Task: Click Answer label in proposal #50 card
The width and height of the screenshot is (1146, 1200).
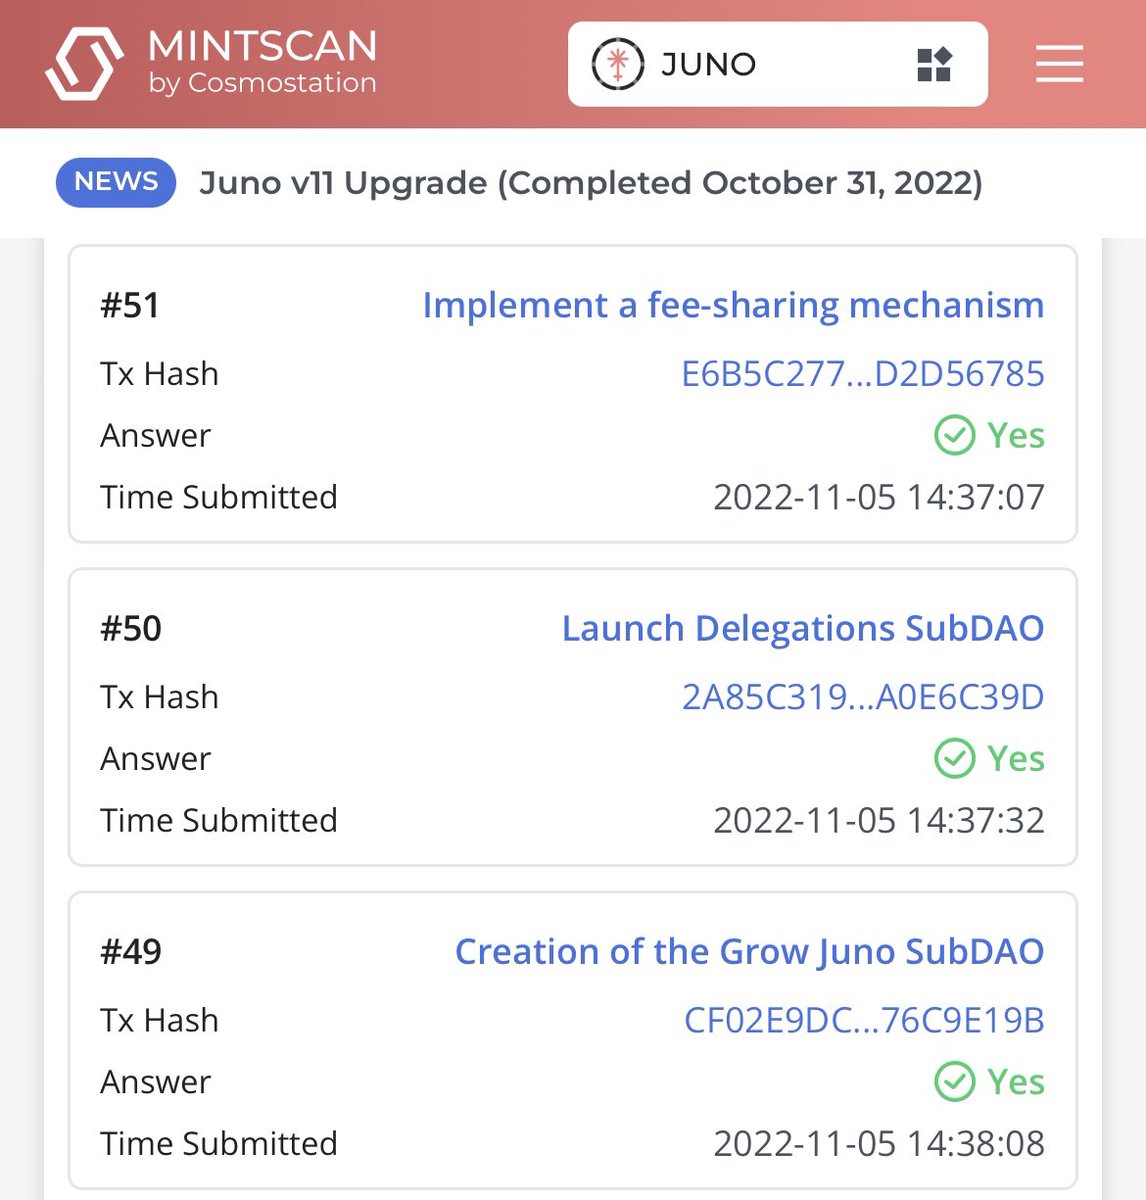Action: (155, 758)
